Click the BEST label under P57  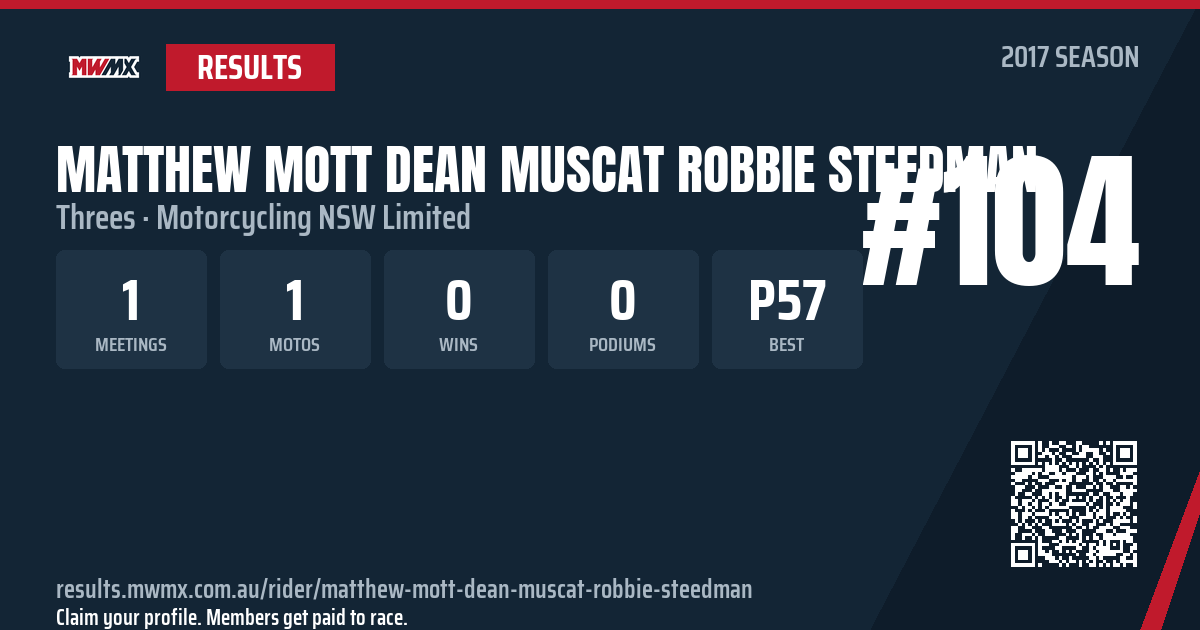click(787, 345)
